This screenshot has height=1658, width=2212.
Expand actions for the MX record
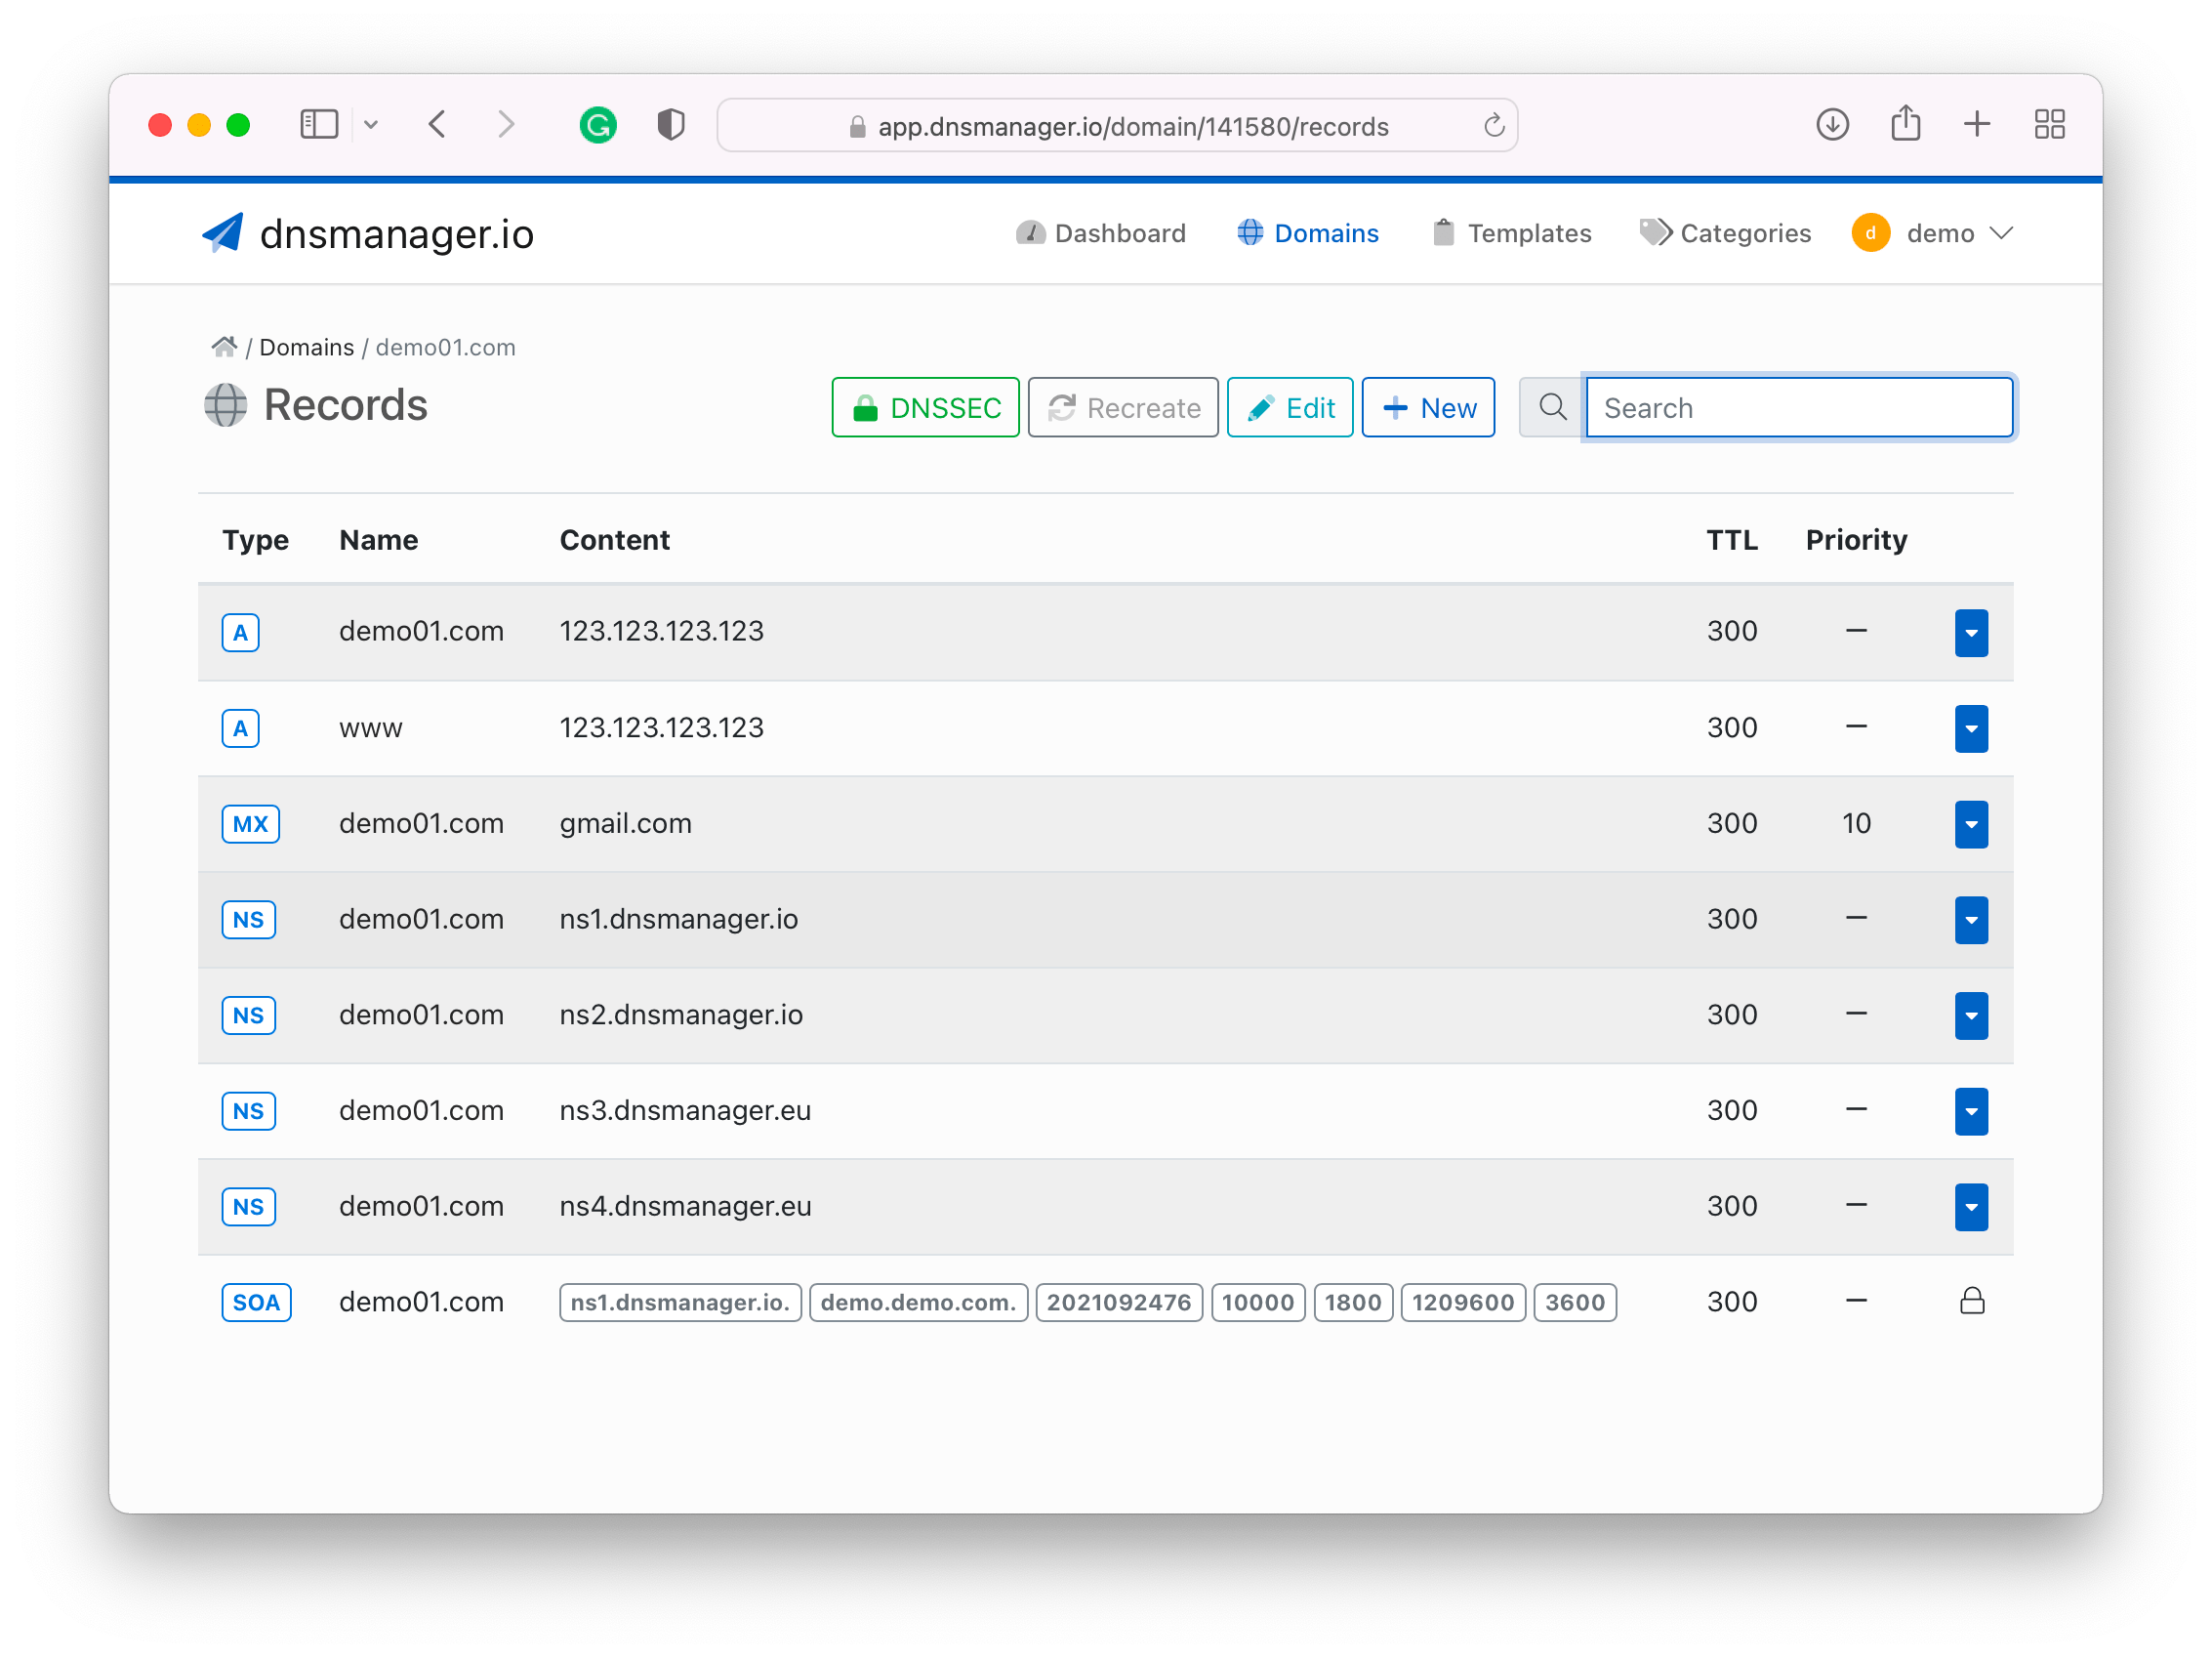tap(1971, 824)
